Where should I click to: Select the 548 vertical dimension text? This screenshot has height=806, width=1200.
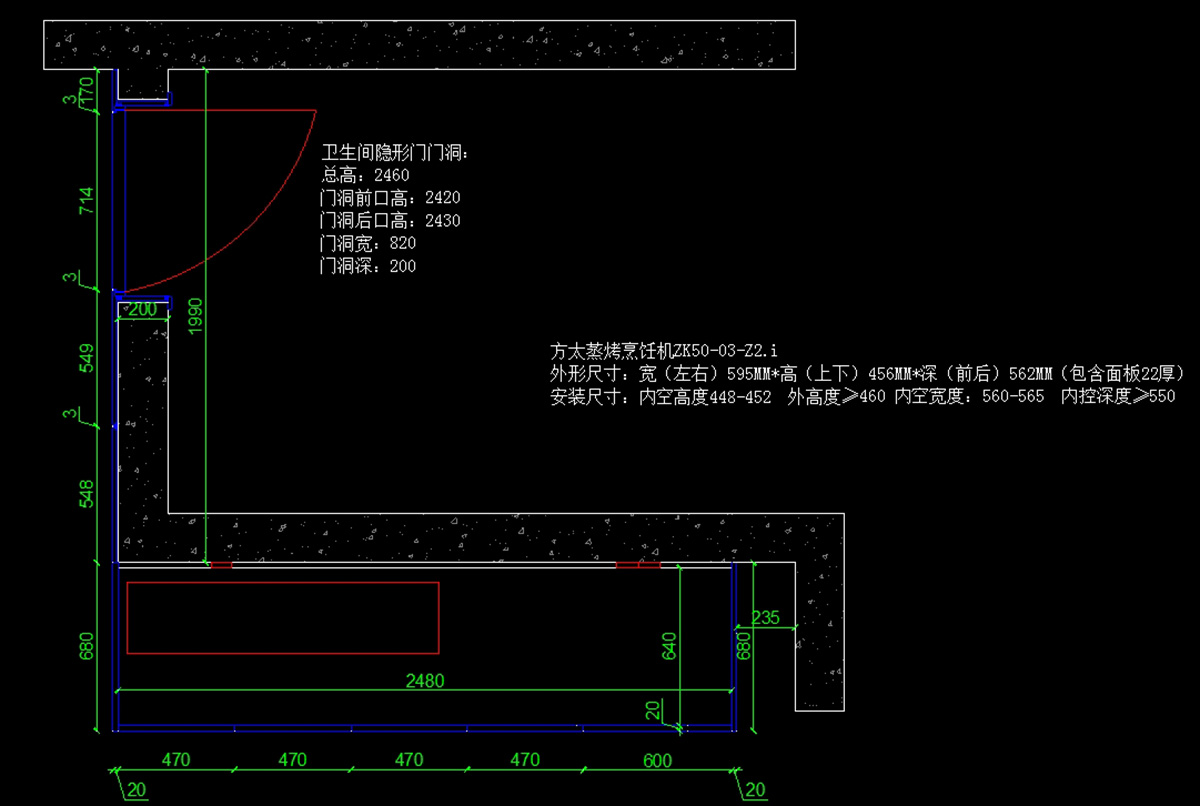click(87, 493)
